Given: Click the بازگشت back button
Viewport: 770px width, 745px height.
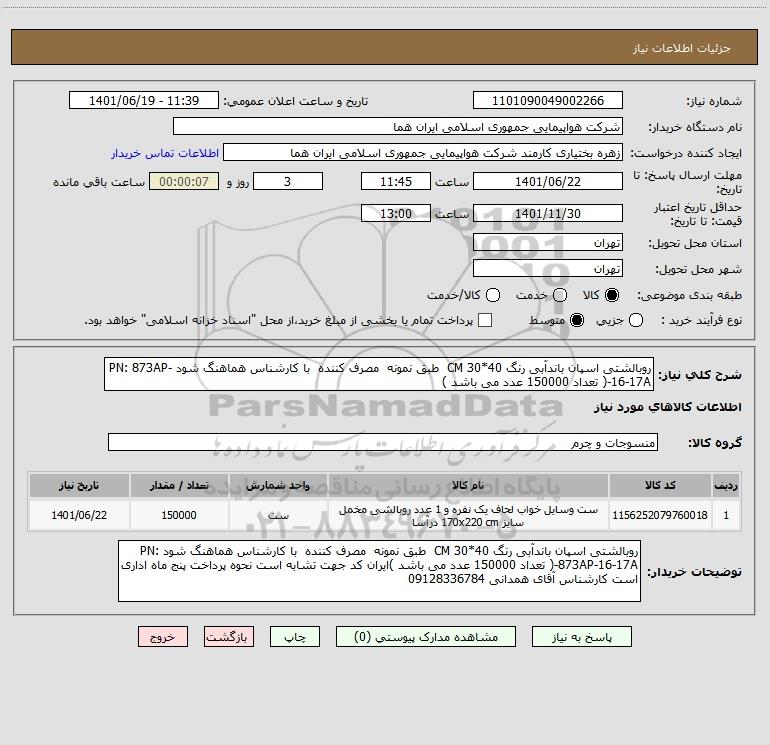Looking at the screenshot, I should coord(229,637).
